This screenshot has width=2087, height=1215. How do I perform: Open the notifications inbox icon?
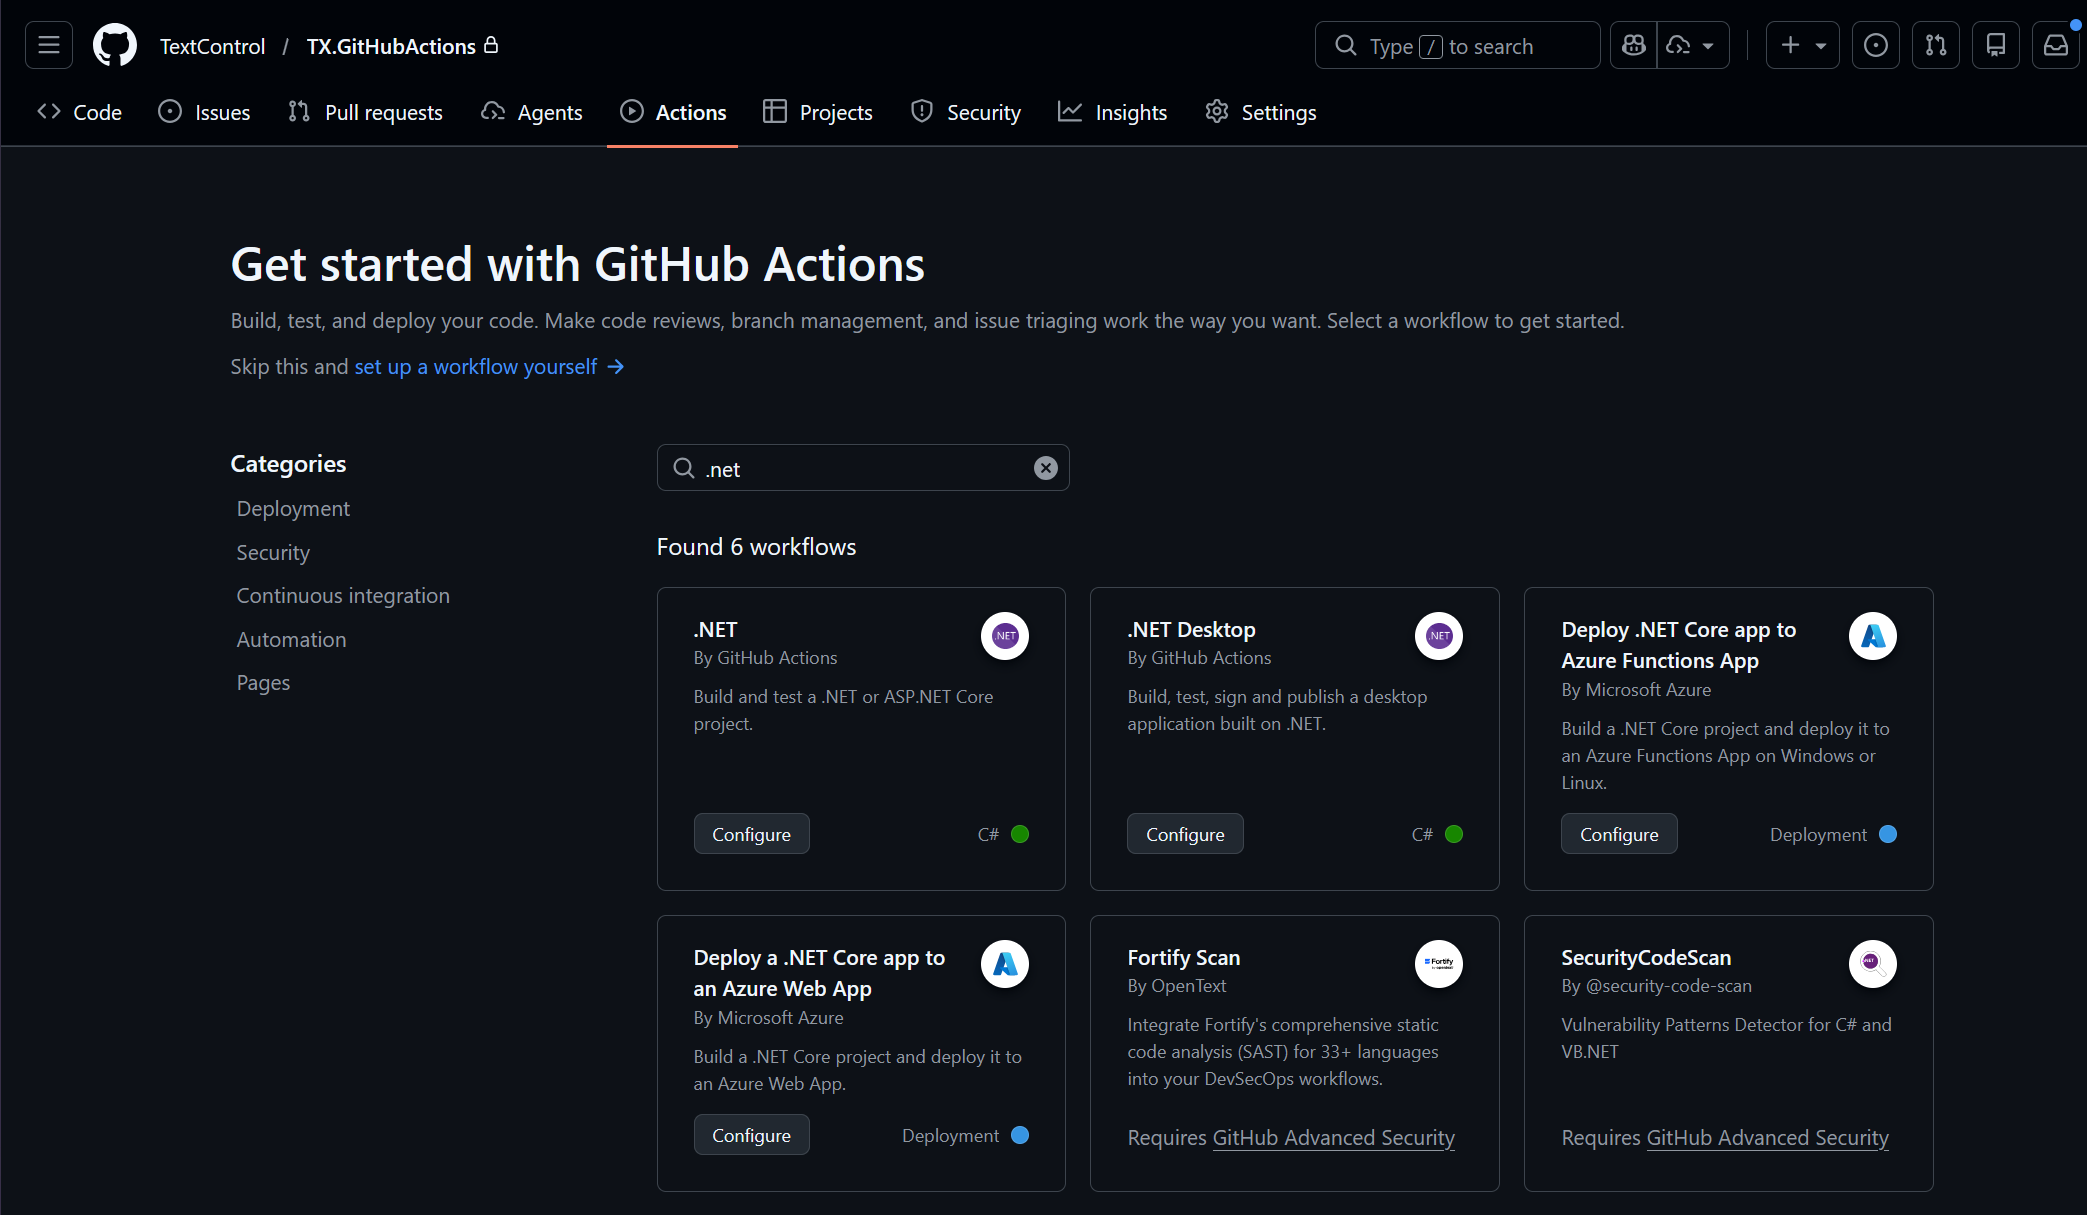click(x=2055, y=45)
